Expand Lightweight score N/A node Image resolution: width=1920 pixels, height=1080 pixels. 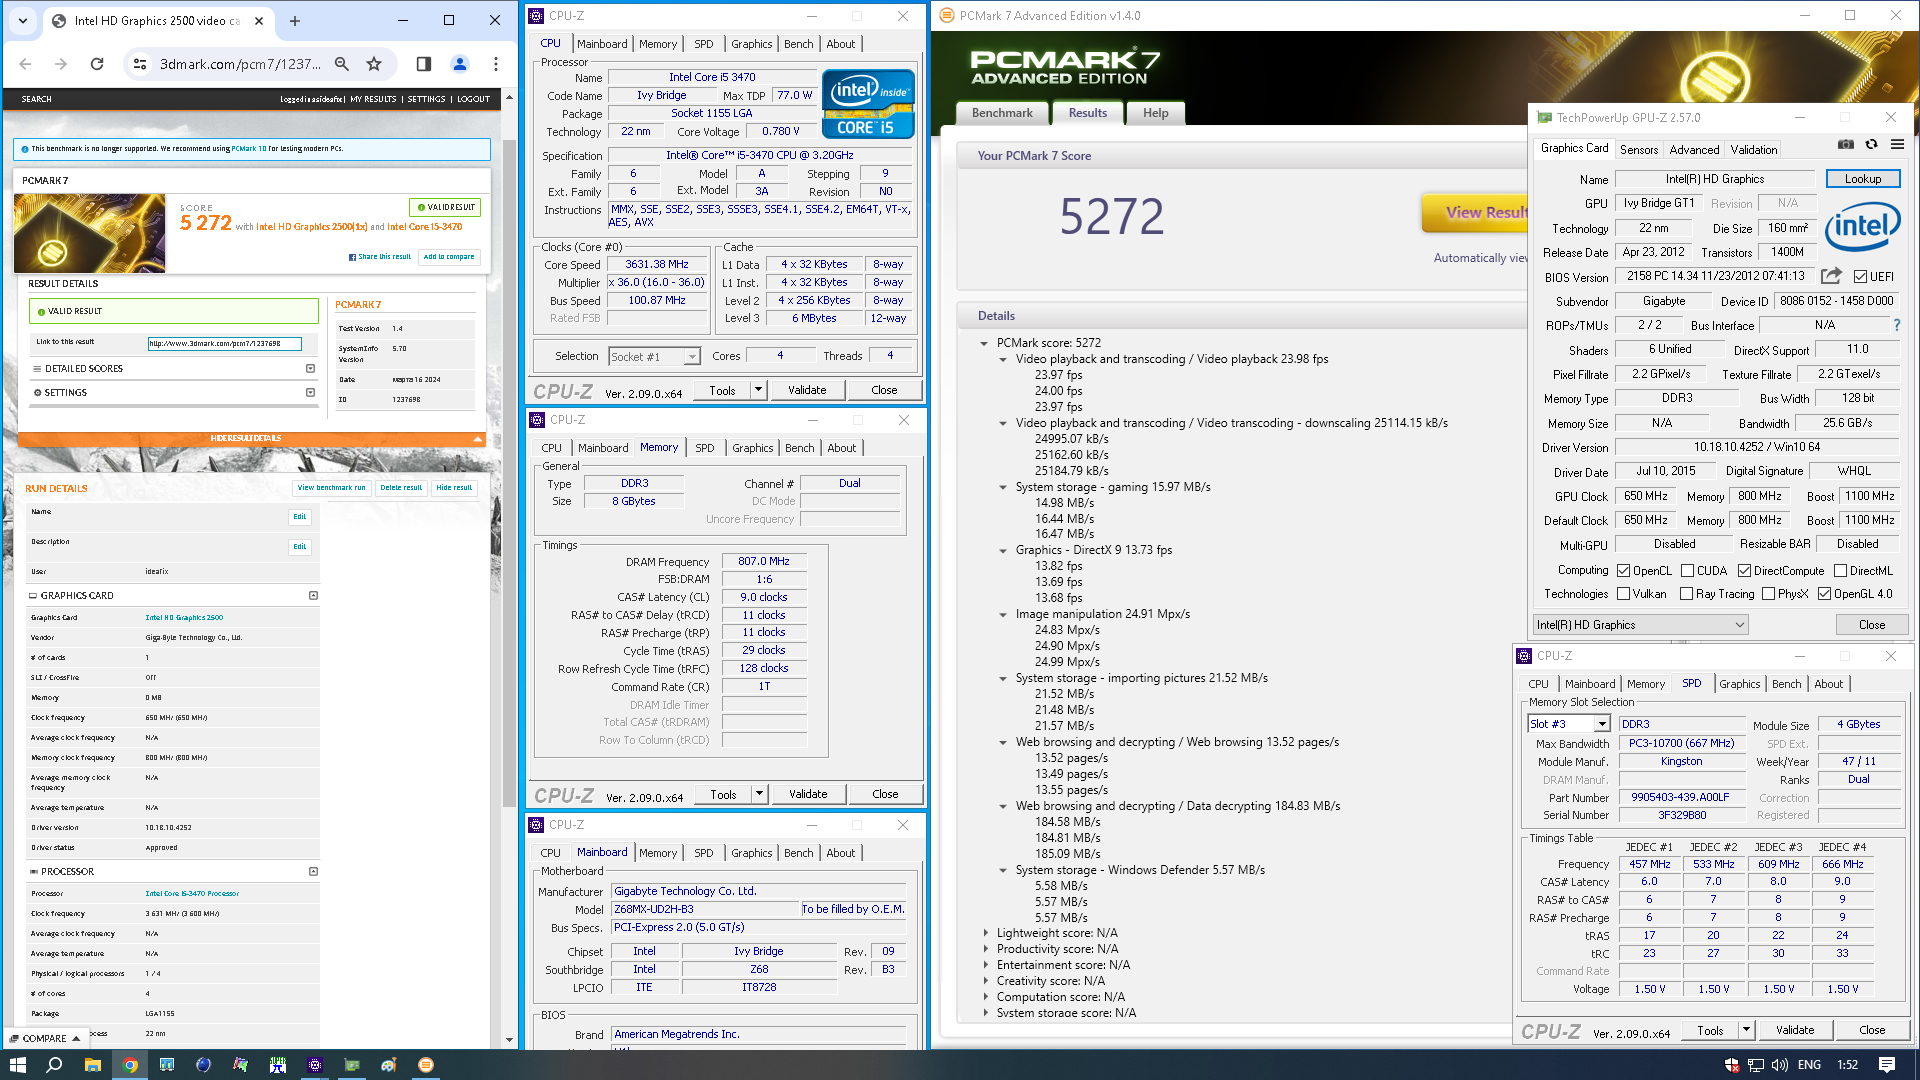click(x=986, y=933)
